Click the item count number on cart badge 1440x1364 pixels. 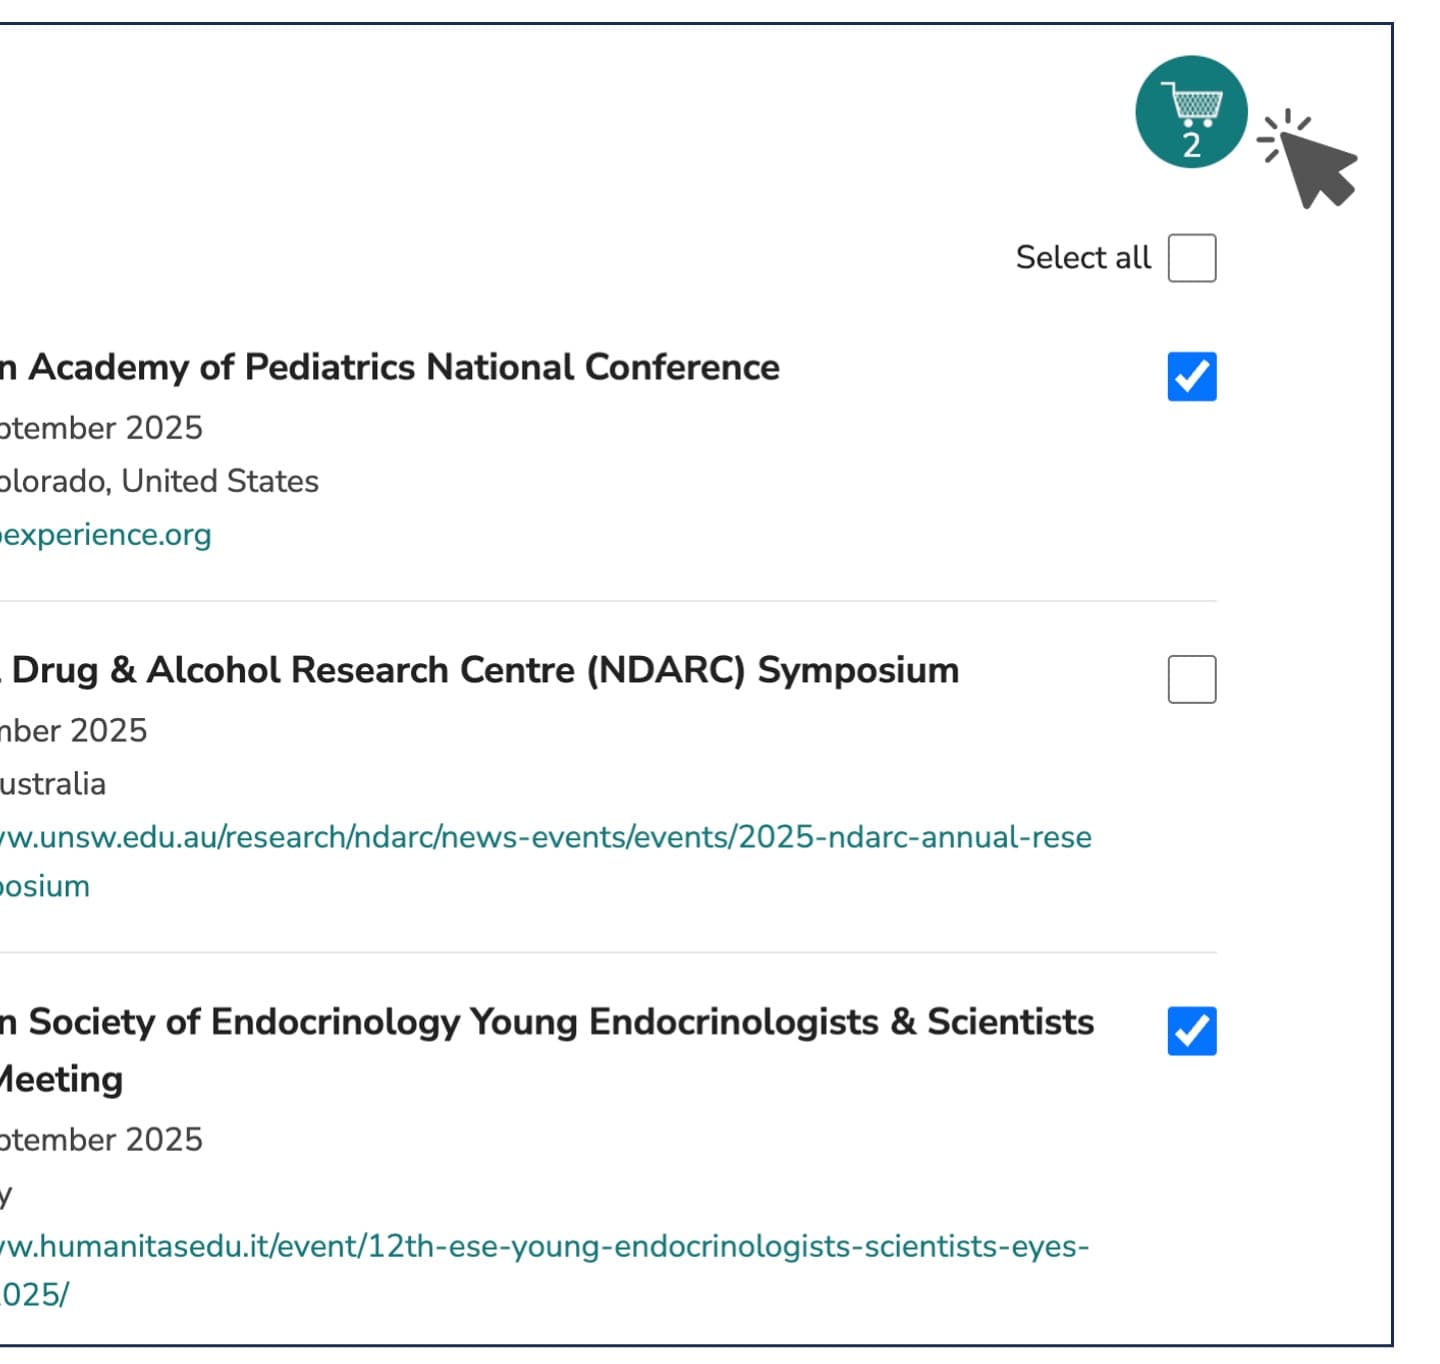[1191, 146]
